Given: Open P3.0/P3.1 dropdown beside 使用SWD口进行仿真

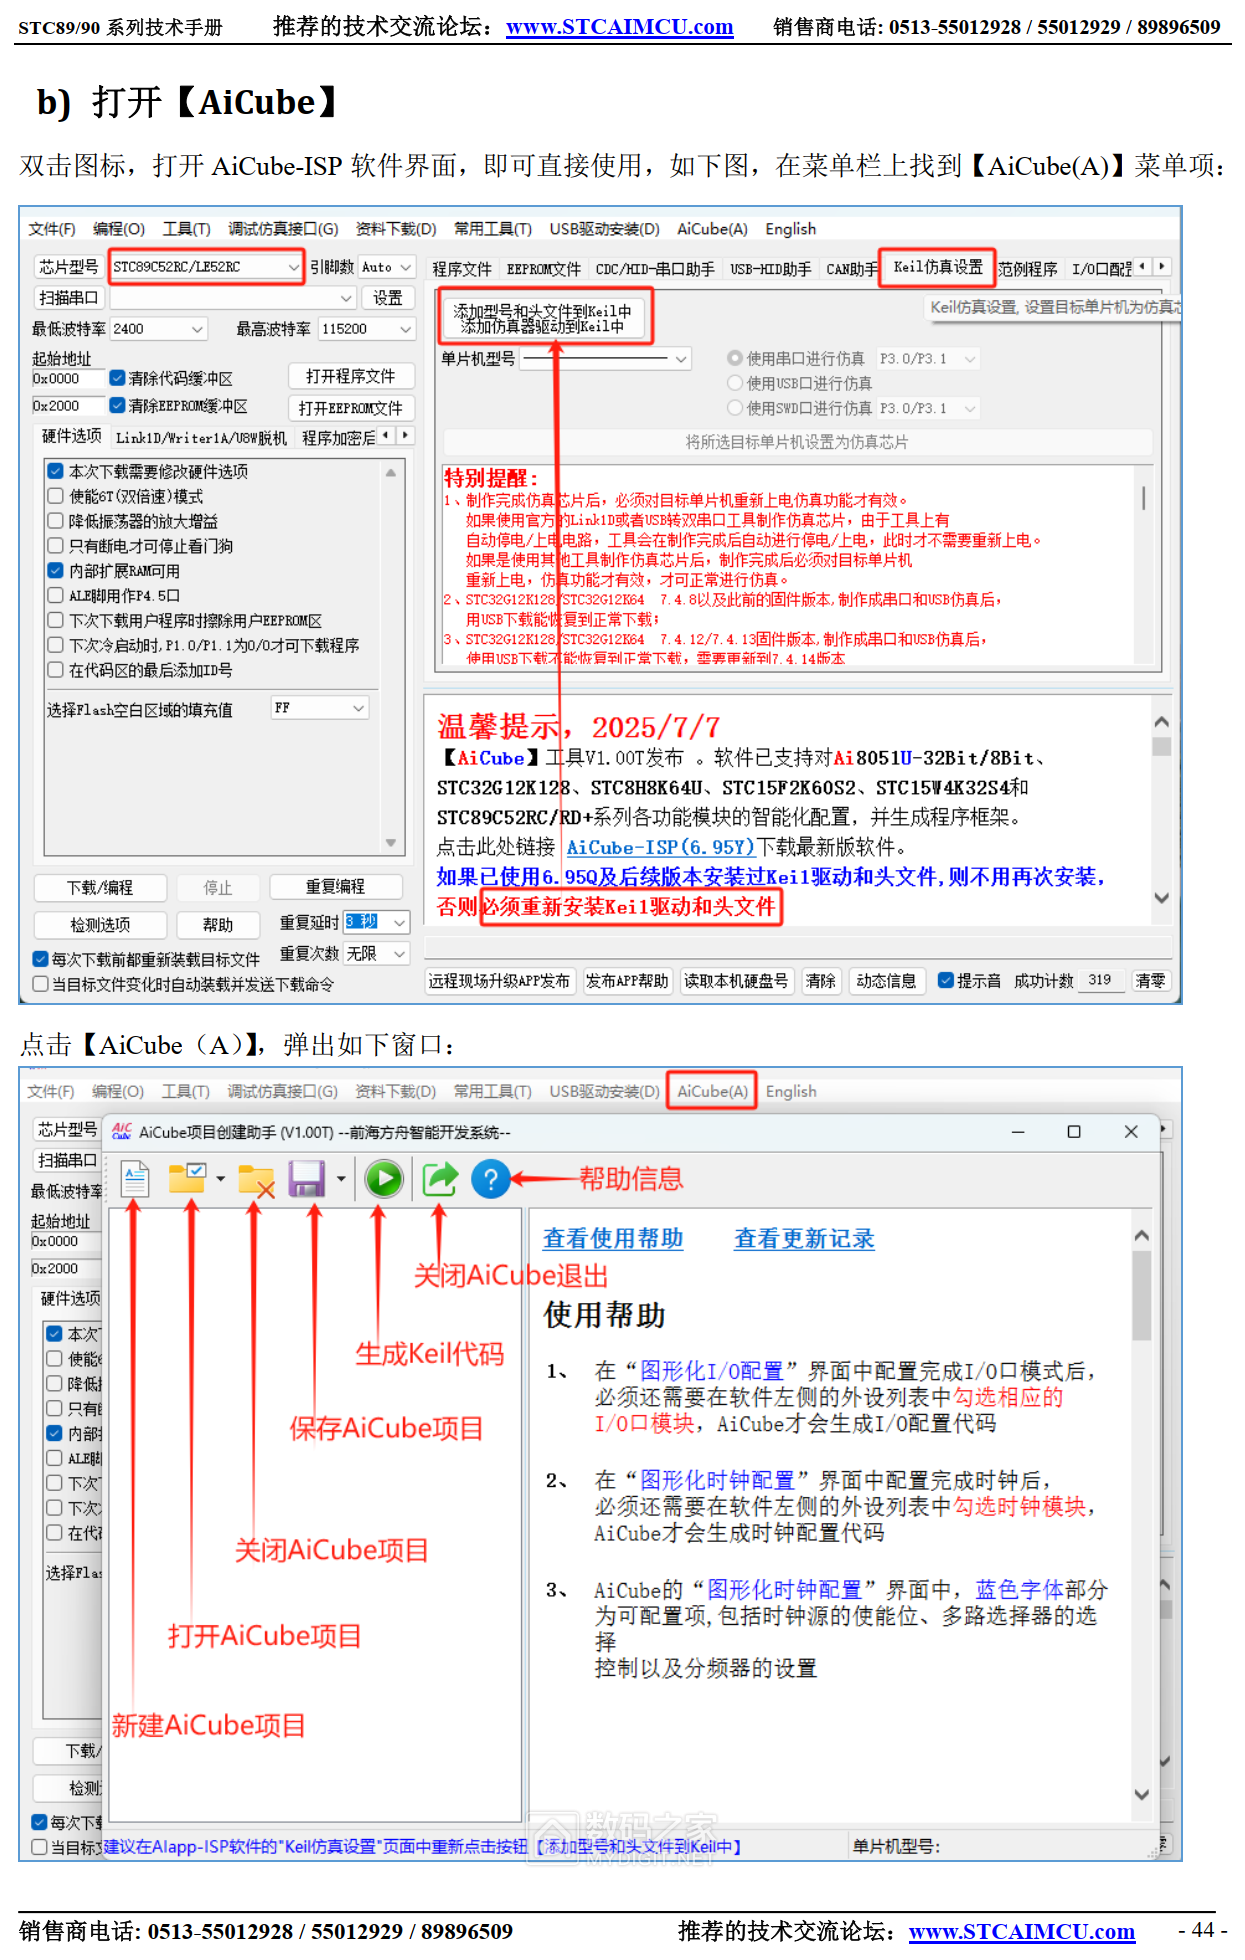Looking at the screenshot, I should tap(927, 408).
